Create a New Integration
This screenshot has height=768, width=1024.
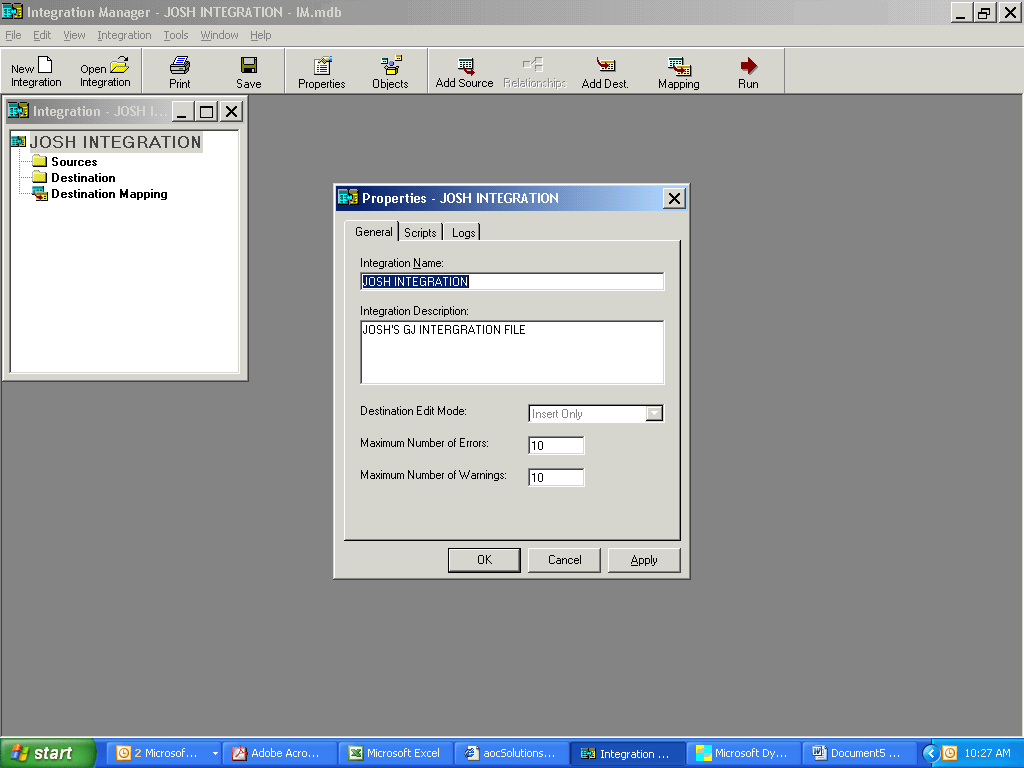pyautogui.click(x=35, y=70)
